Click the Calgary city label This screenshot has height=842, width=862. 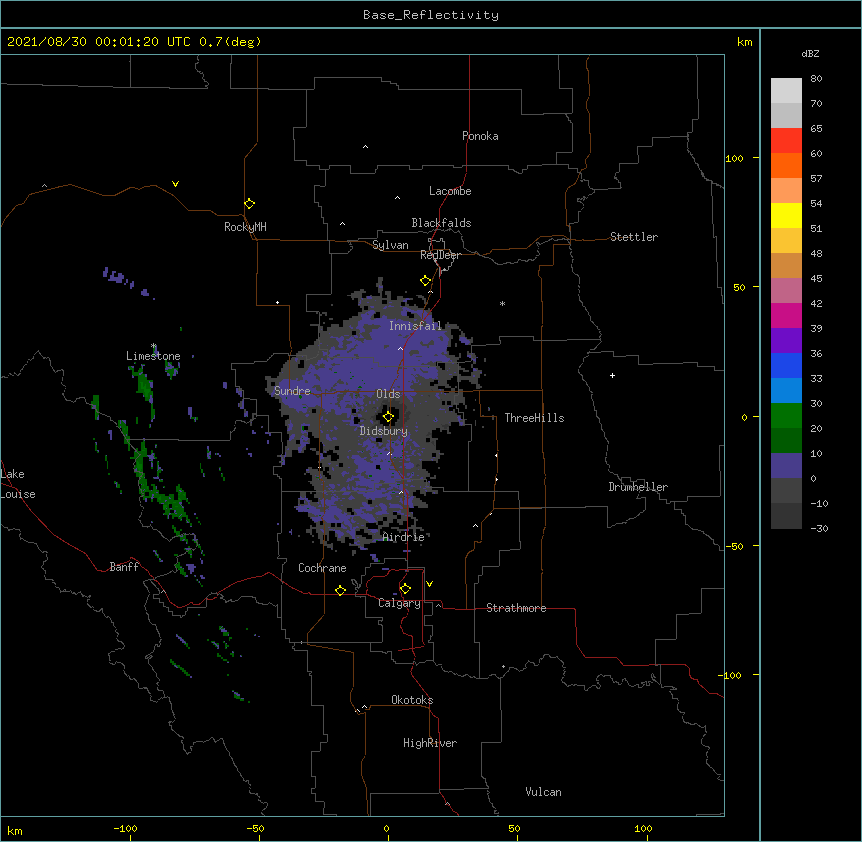coord(399,603)
